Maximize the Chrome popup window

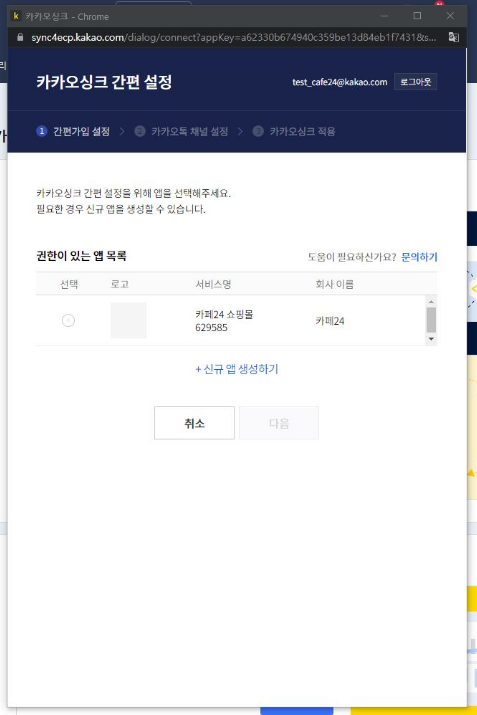pyautogui.click(x=417, y=16)
